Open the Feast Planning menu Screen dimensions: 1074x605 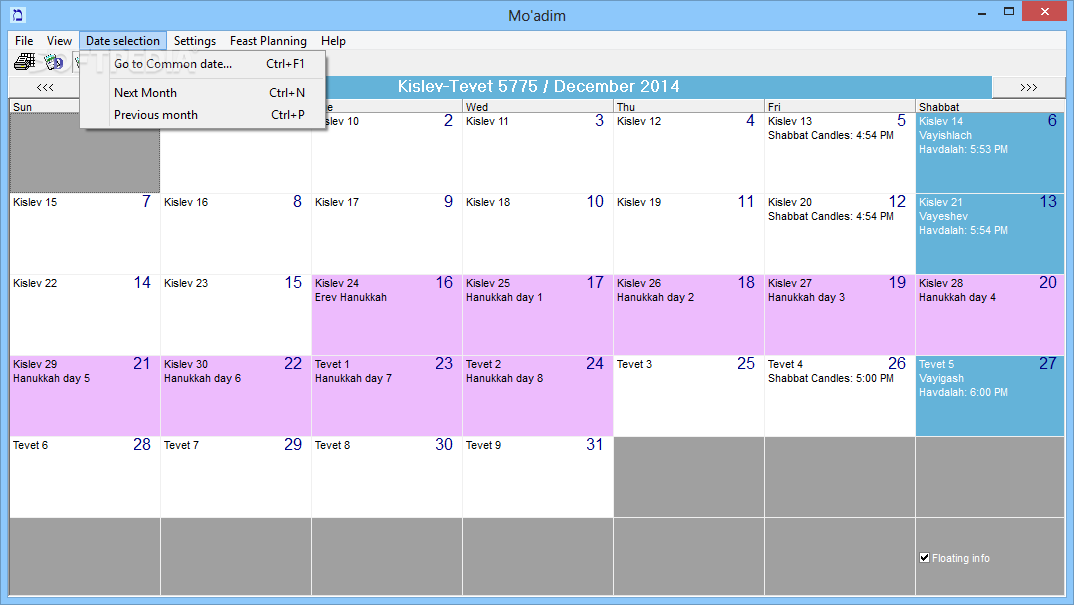click(x=268, y=40)
